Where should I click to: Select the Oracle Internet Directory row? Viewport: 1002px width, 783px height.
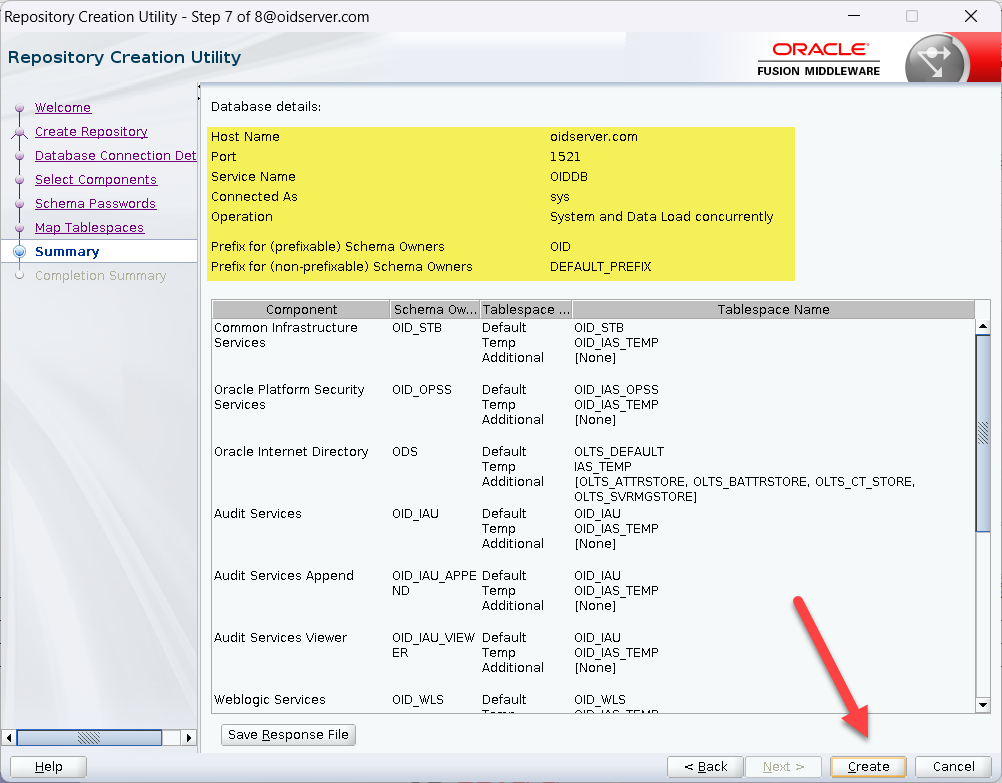(291, 452)
